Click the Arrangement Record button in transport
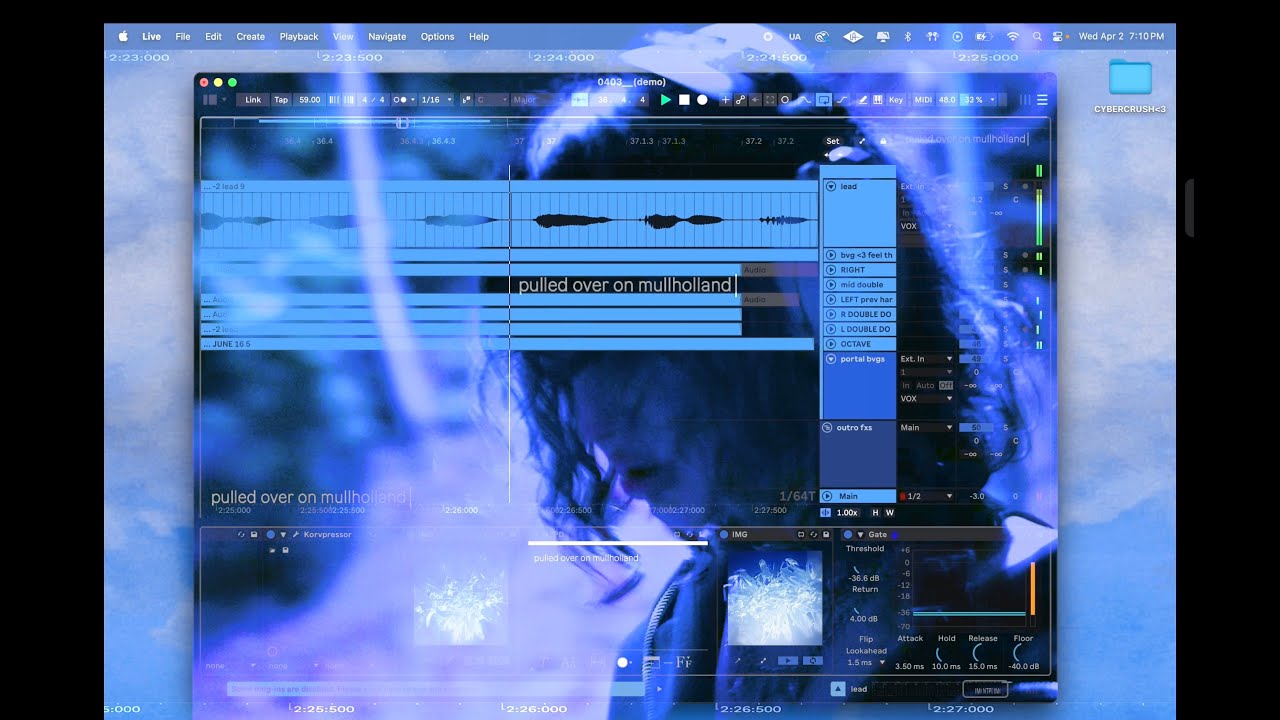The height and width of the screenshot is (720, 1280). (x=702, y=100)
